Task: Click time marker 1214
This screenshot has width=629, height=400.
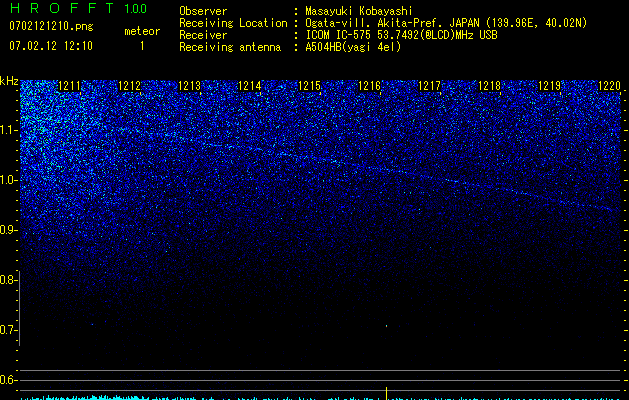Action: (x=250, y=86)
